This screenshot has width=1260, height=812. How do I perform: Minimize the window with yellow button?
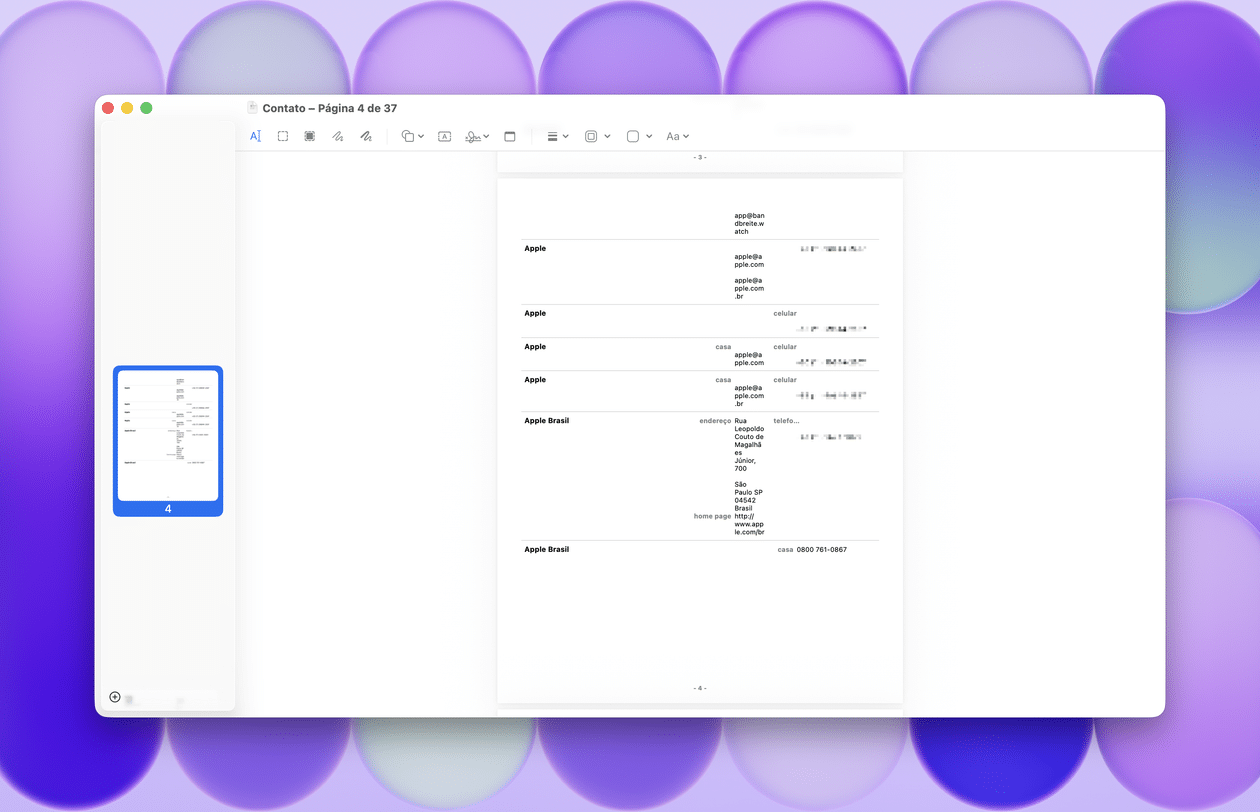(x=127, y=108)
